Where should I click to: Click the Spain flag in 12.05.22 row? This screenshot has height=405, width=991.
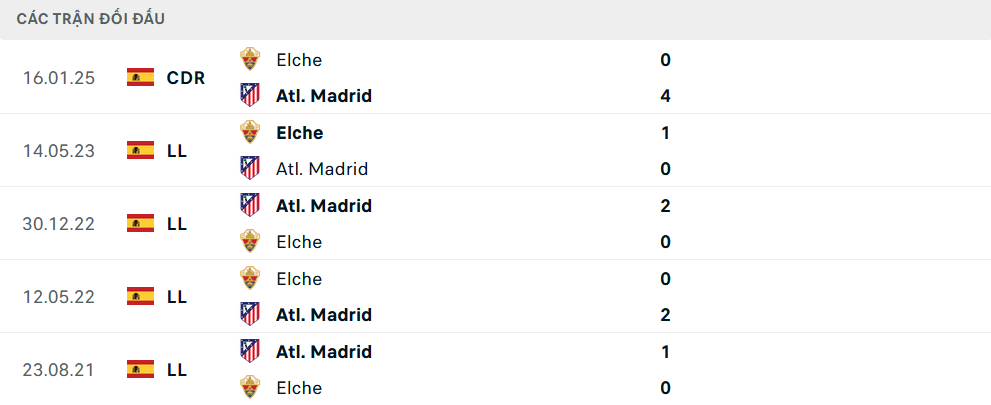click(x=140, y=296)
